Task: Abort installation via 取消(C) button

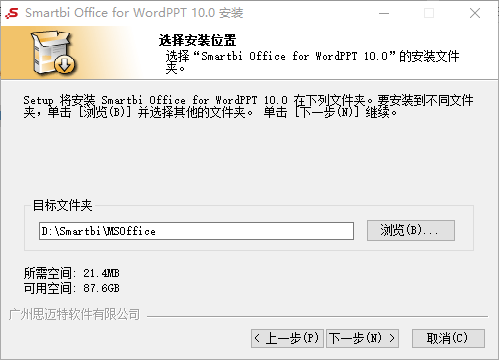Action: 448,339
